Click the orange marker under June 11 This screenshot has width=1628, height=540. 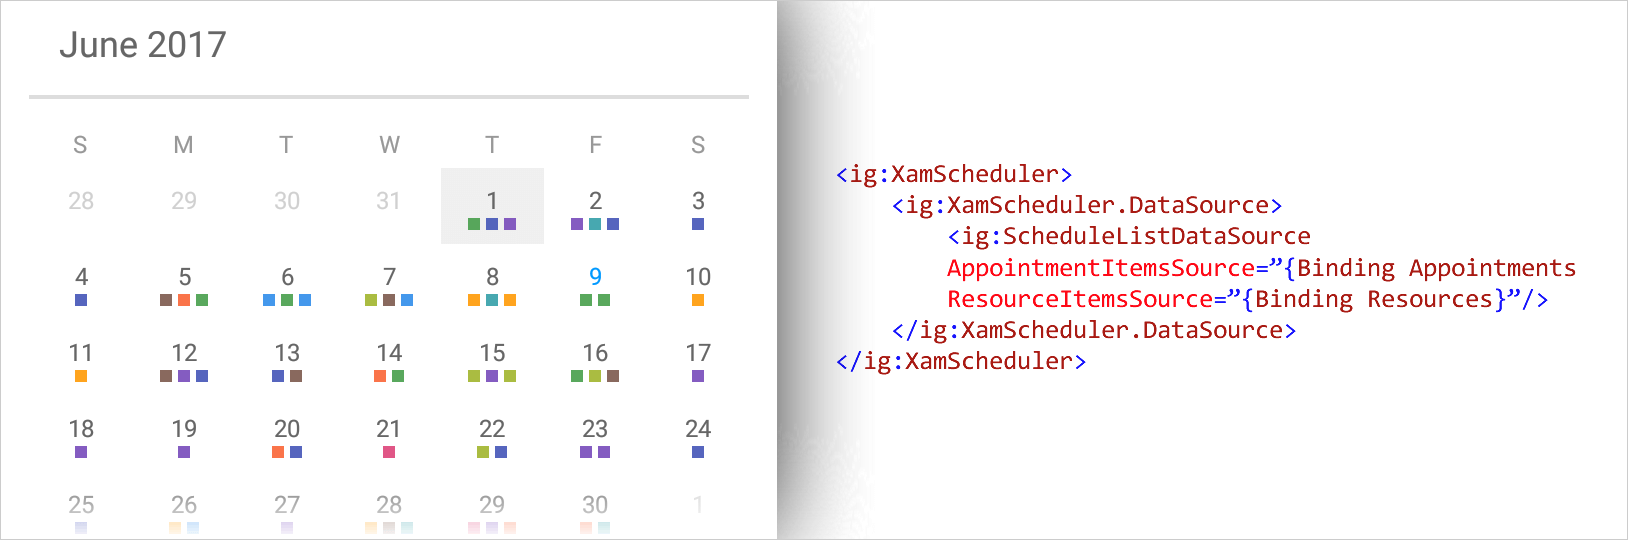pyautogui.click(x=81, y=376)
